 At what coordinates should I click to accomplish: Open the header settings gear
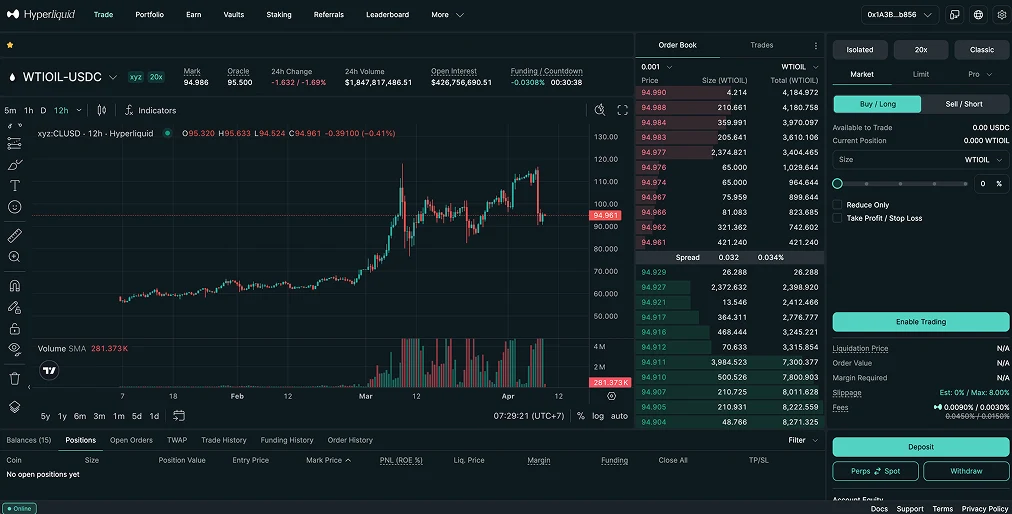[1002, 15]
